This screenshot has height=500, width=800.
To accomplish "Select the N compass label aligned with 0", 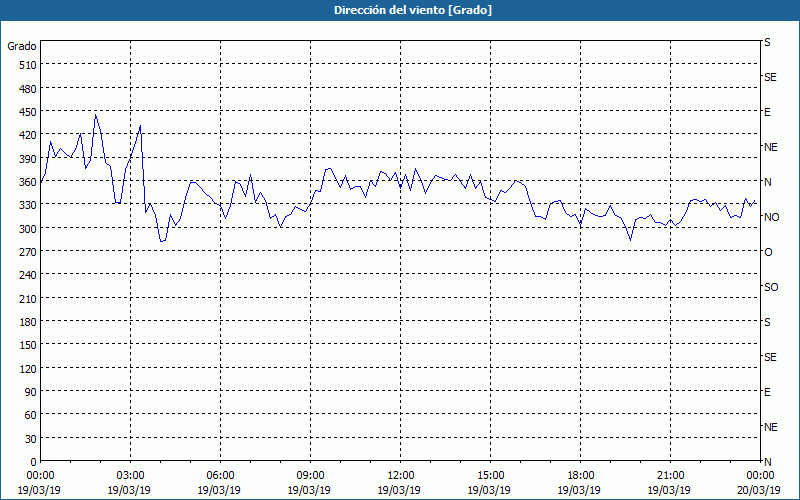I will click(768, 462).
